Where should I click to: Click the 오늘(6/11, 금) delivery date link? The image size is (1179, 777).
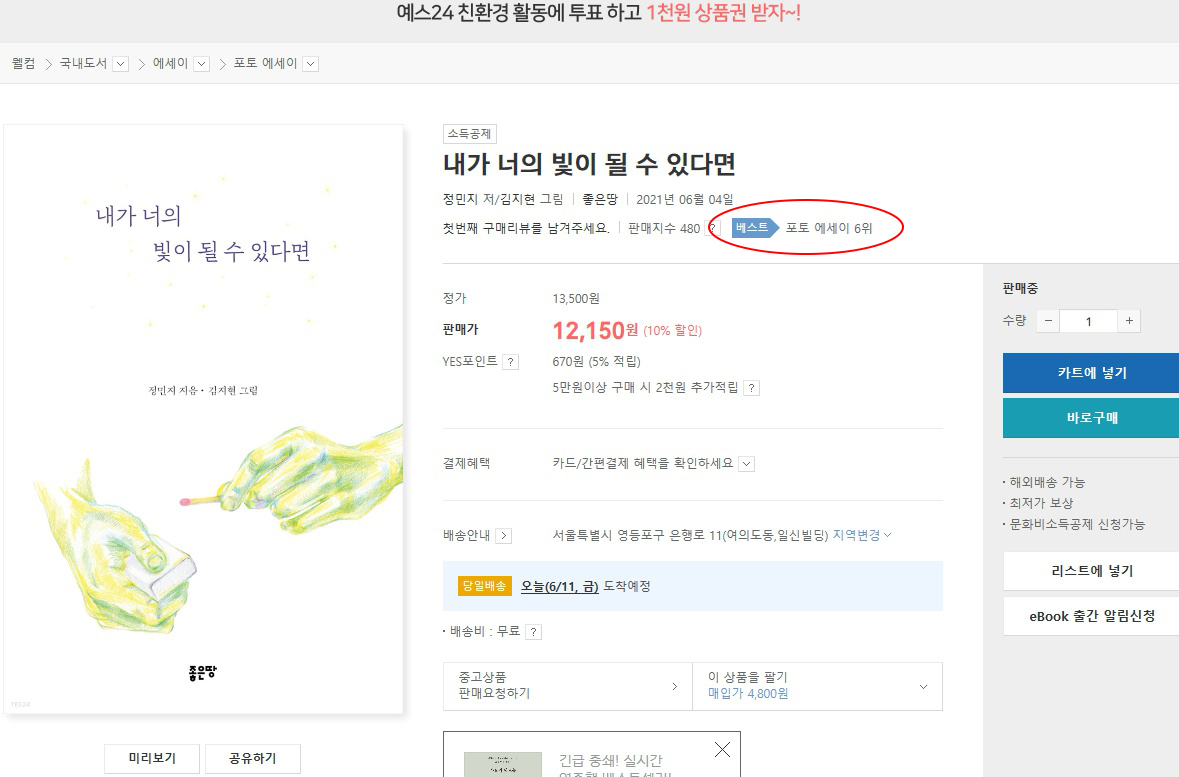point(559,586)
